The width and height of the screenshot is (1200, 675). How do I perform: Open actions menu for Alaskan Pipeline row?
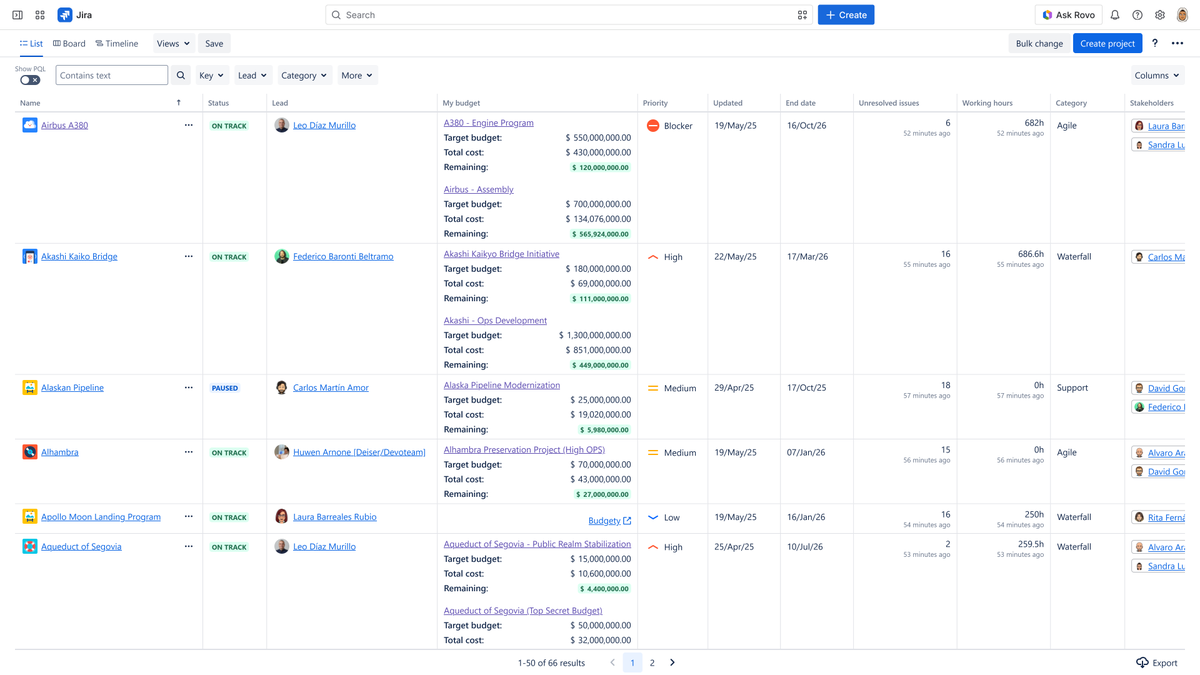188,387
